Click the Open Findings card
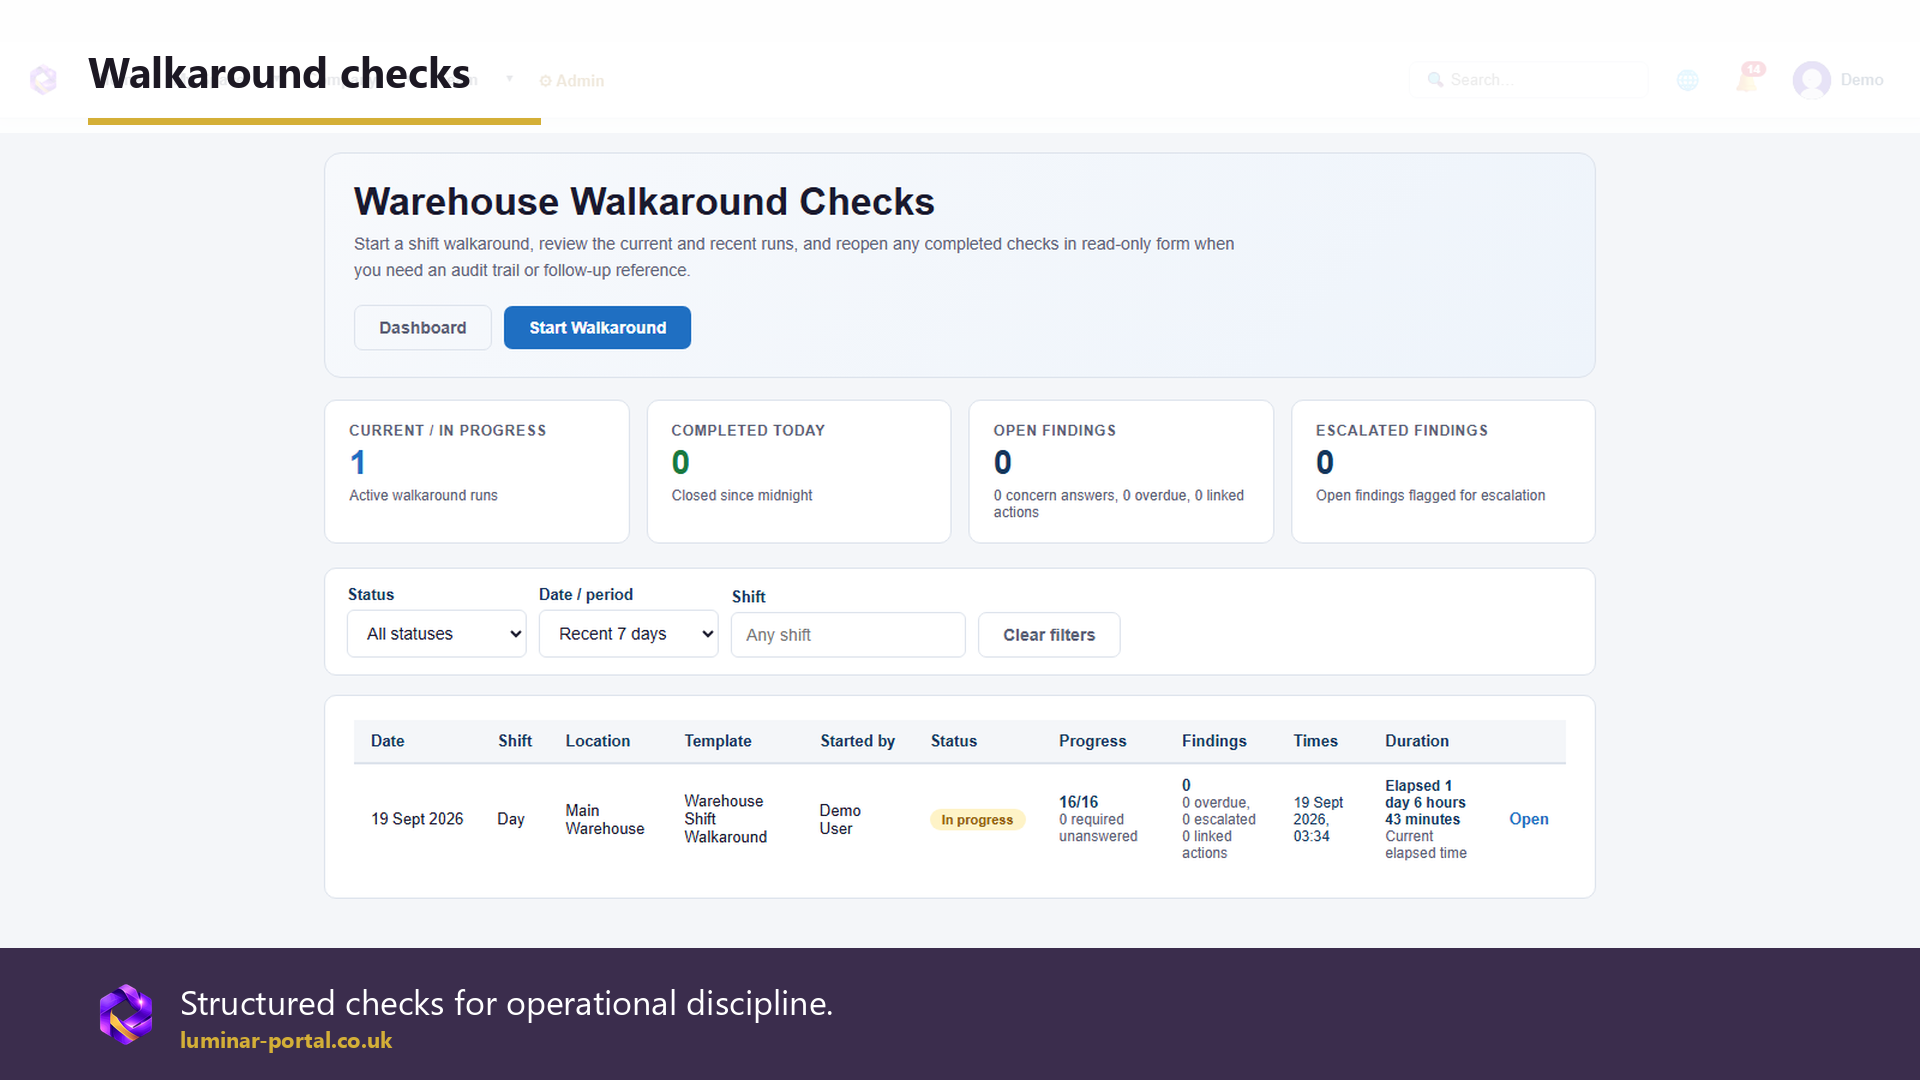 point(1121,472)
